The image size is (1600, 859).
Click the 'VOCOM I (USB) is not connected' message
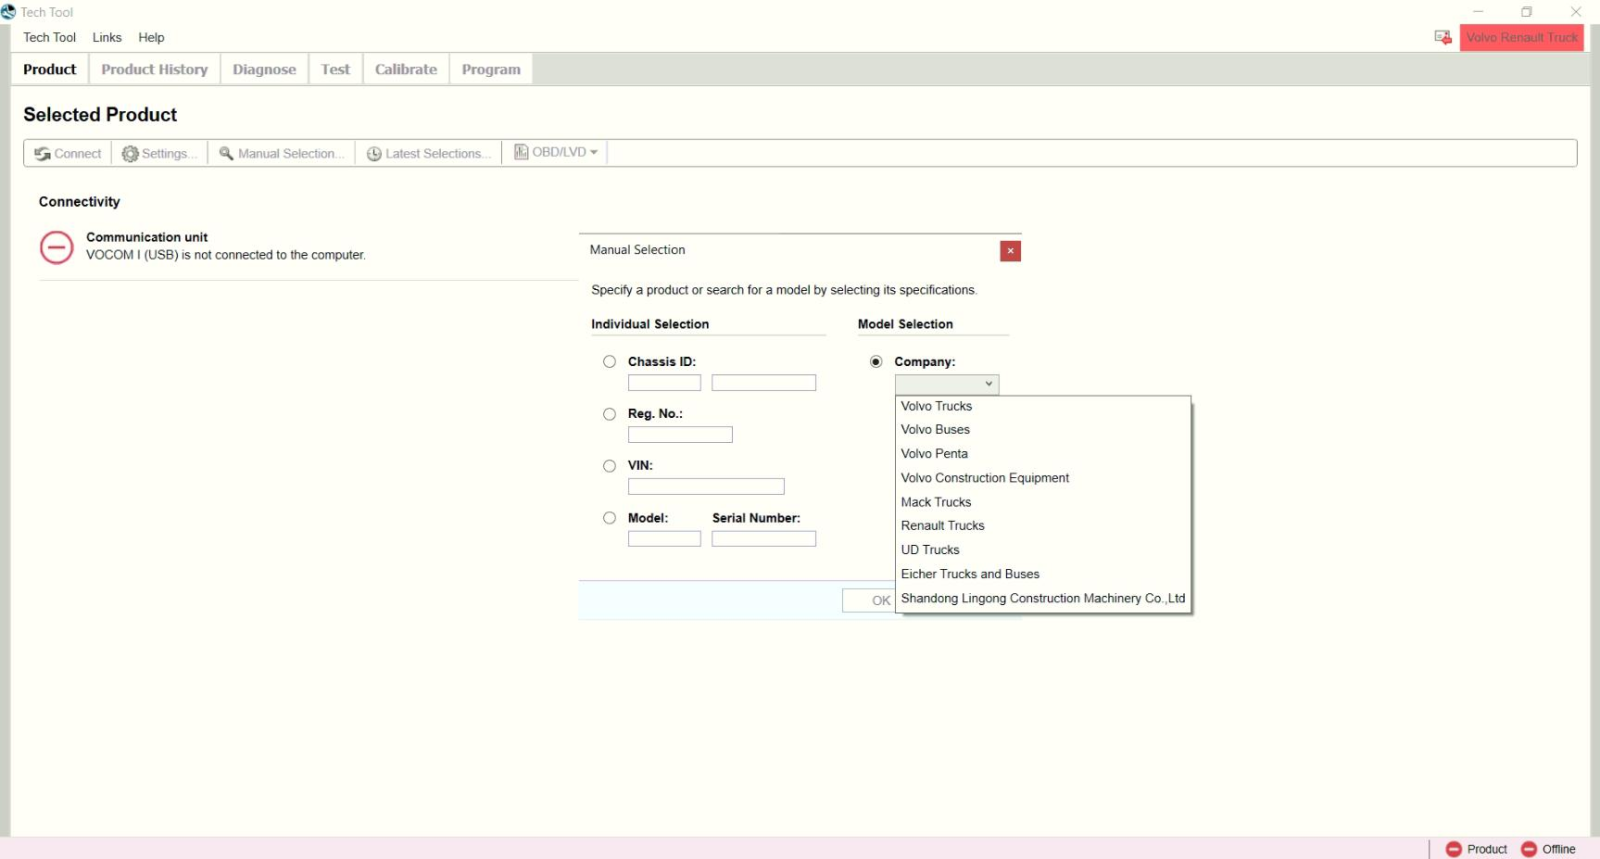coord(226,255)
